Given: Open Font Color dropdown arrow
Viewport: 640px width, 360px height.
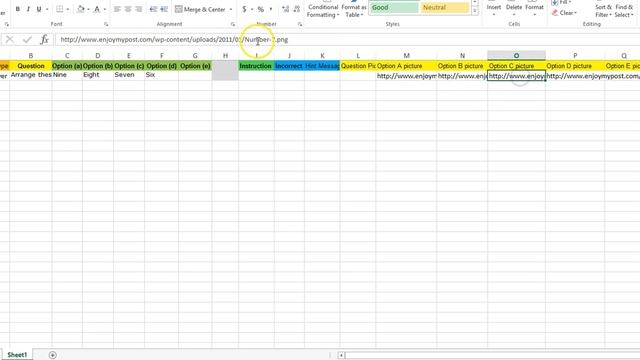Looking at the screenshot, I should pos(104,9).
